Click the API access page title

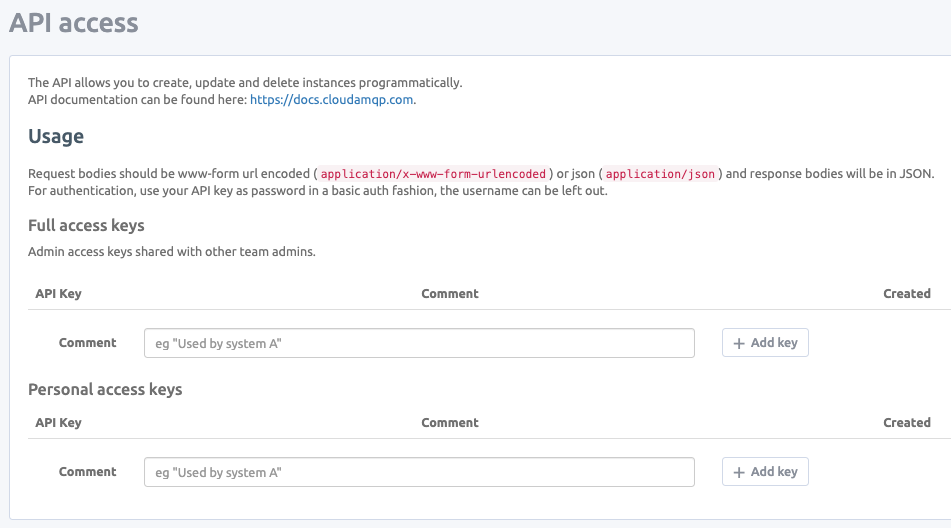tap(73, 22)
